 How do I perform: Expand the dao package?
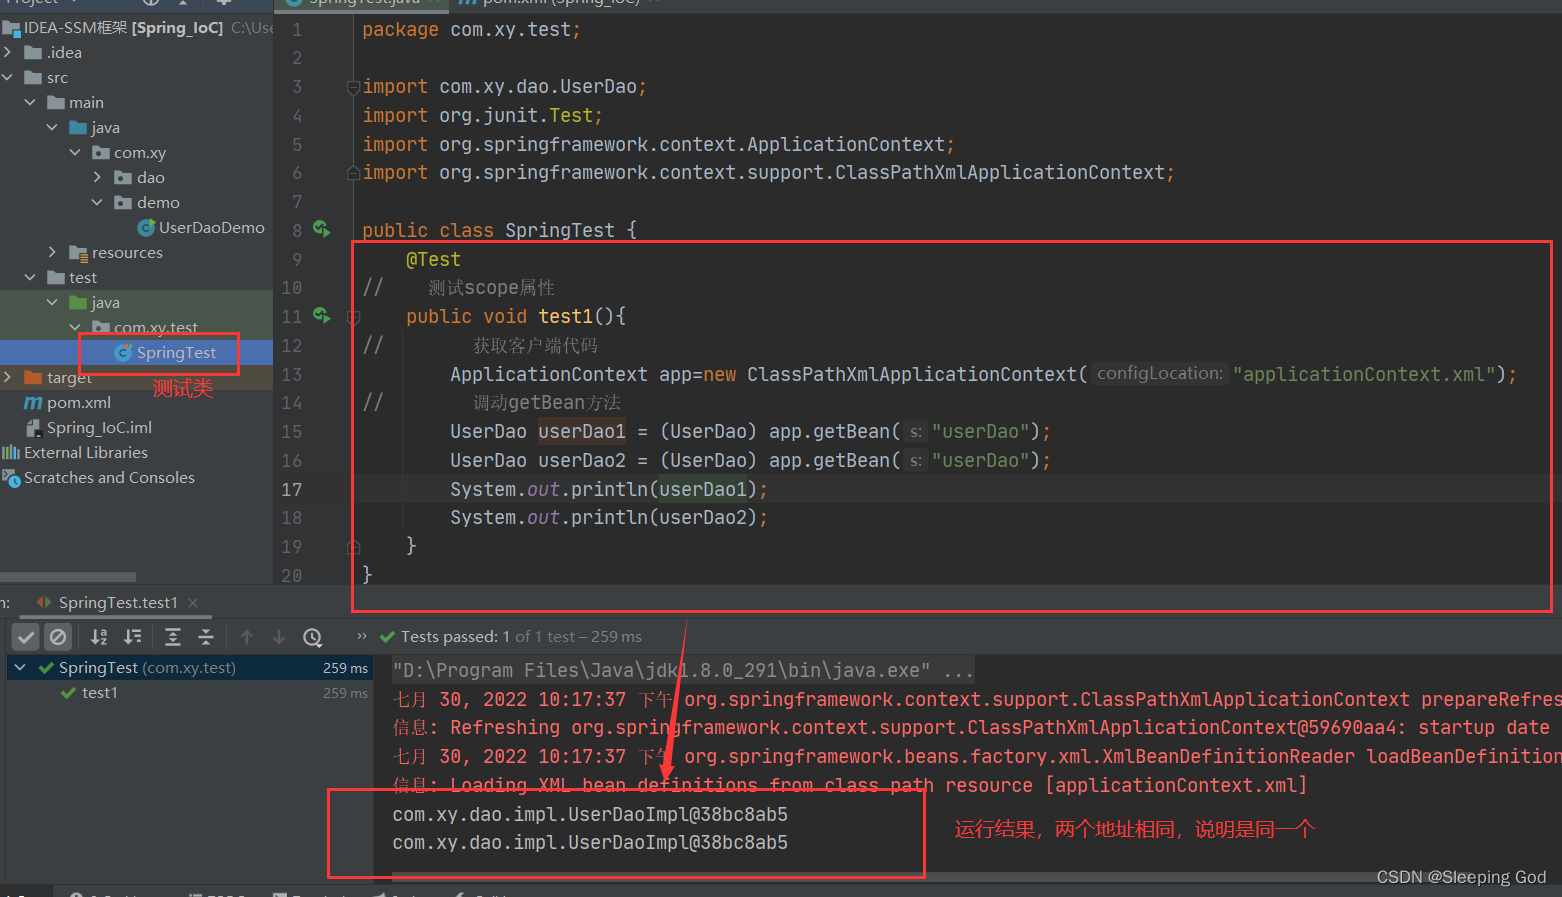pyautogui.click(x=97, y=177)
